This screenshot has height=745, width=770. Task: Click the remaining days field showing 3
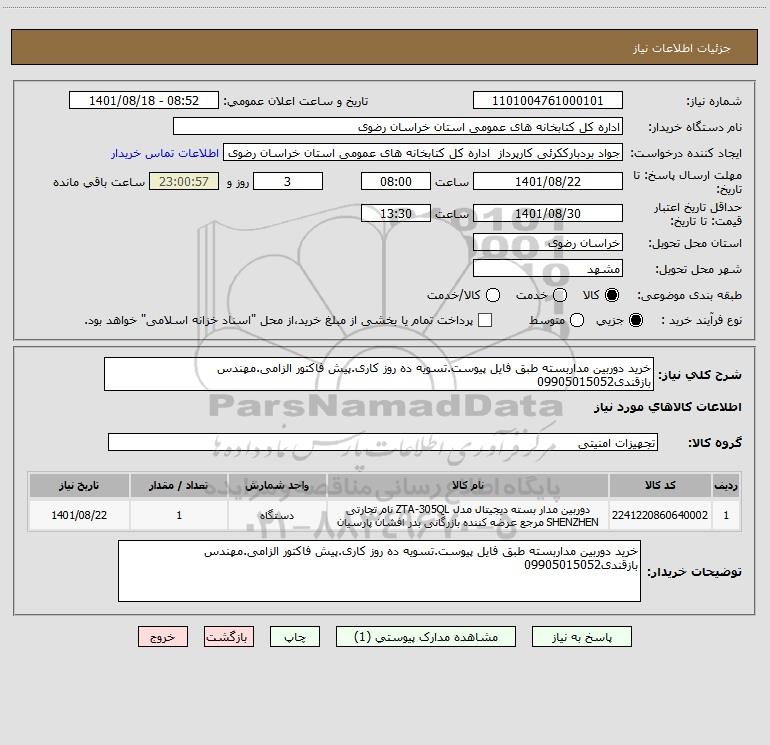point(288,181)
